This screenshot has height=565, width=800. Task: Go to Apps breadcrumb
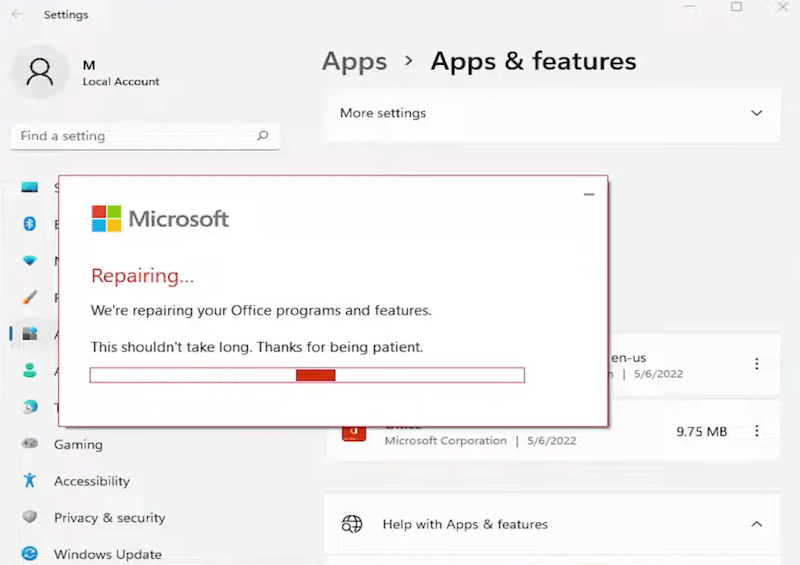click(x=355, y=61)
